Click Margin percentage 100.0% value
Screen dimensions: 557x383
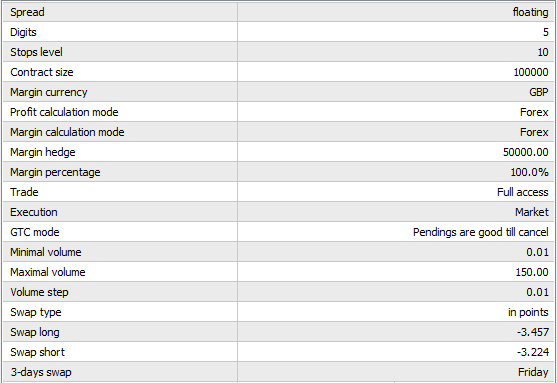point(529,172)
